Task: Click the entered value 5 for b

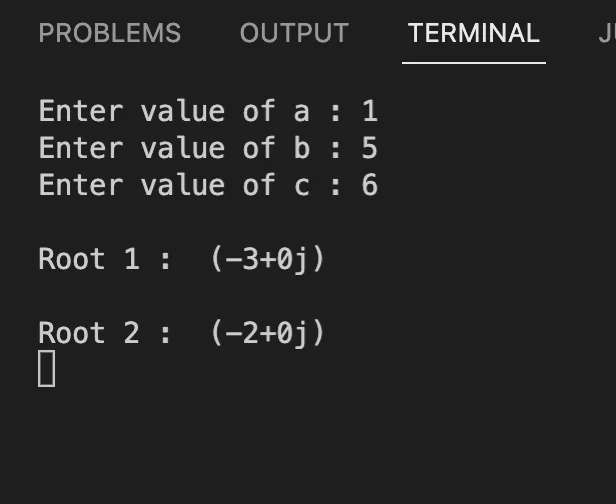Action: point(369,148)
